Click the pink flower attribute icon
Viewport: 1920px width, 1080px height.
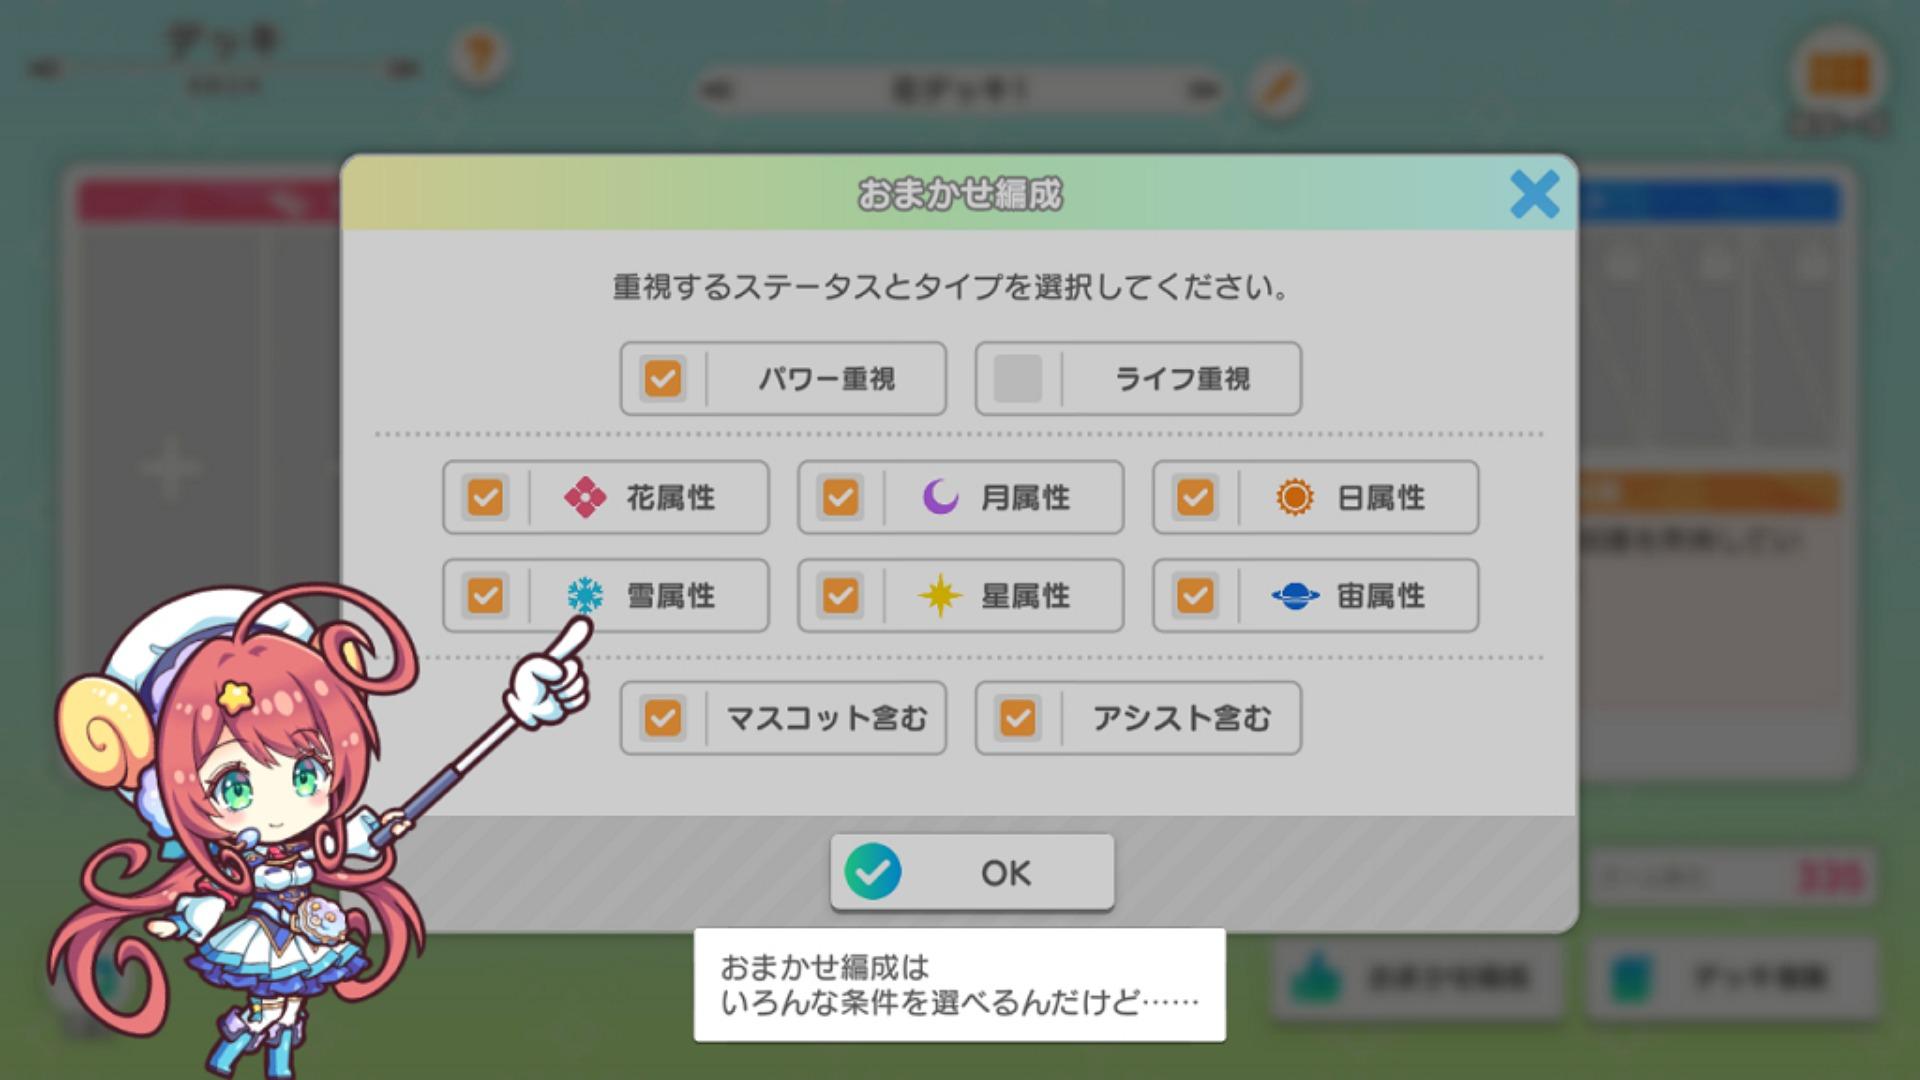click(585, 497)
